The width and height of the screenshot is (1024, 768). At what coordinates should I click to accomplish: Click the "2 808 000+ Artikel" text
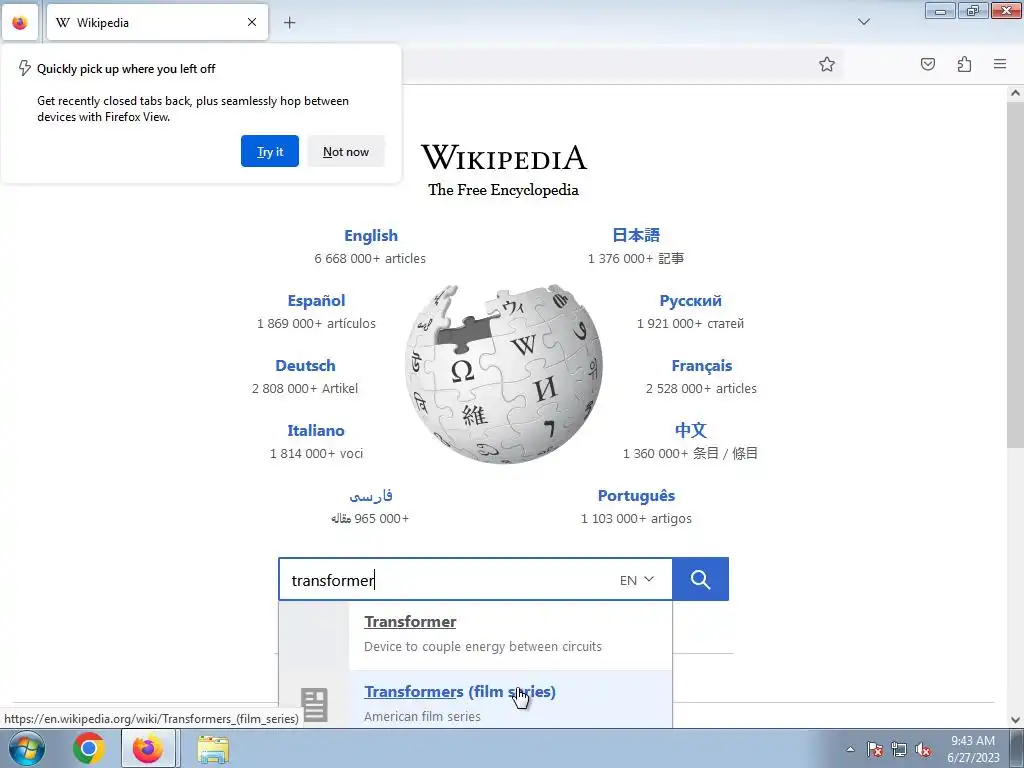(x=305, y=389)
